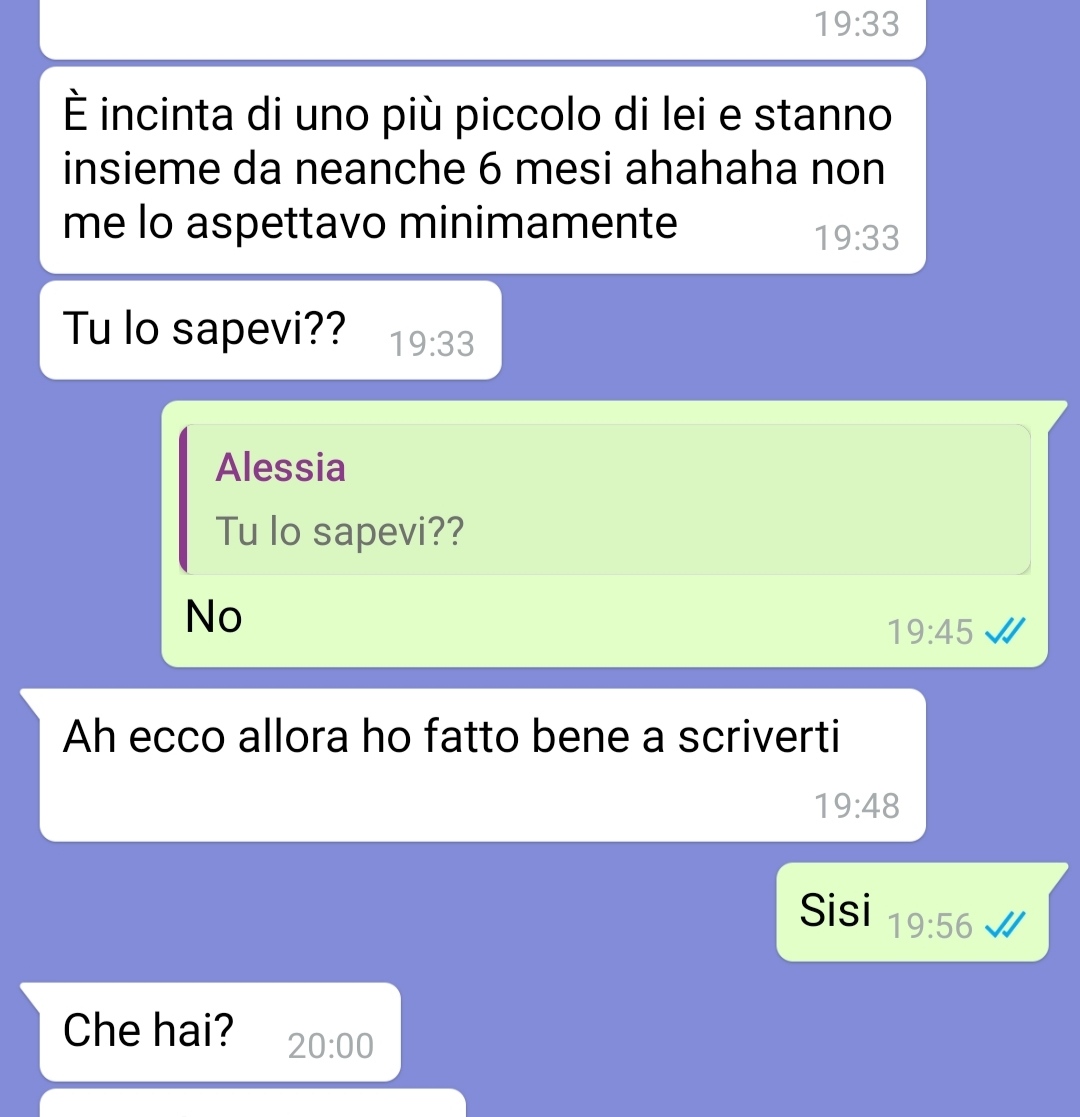
Task: Tap the 19:56 timestamp beside "Sisi"
Action: click(930, 926)
